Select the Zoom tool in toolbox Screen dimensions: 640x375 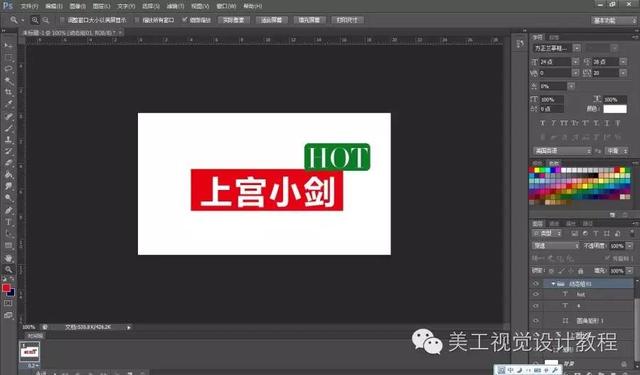8,269
